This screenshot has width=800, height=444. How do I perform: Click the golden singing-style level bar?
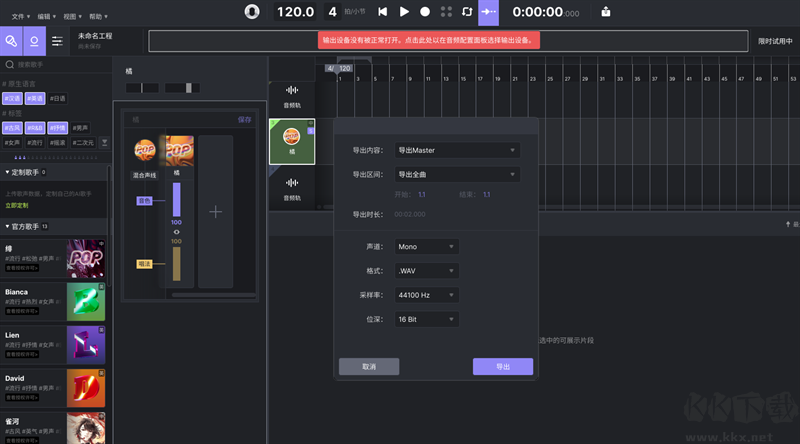tap(177, 264)
